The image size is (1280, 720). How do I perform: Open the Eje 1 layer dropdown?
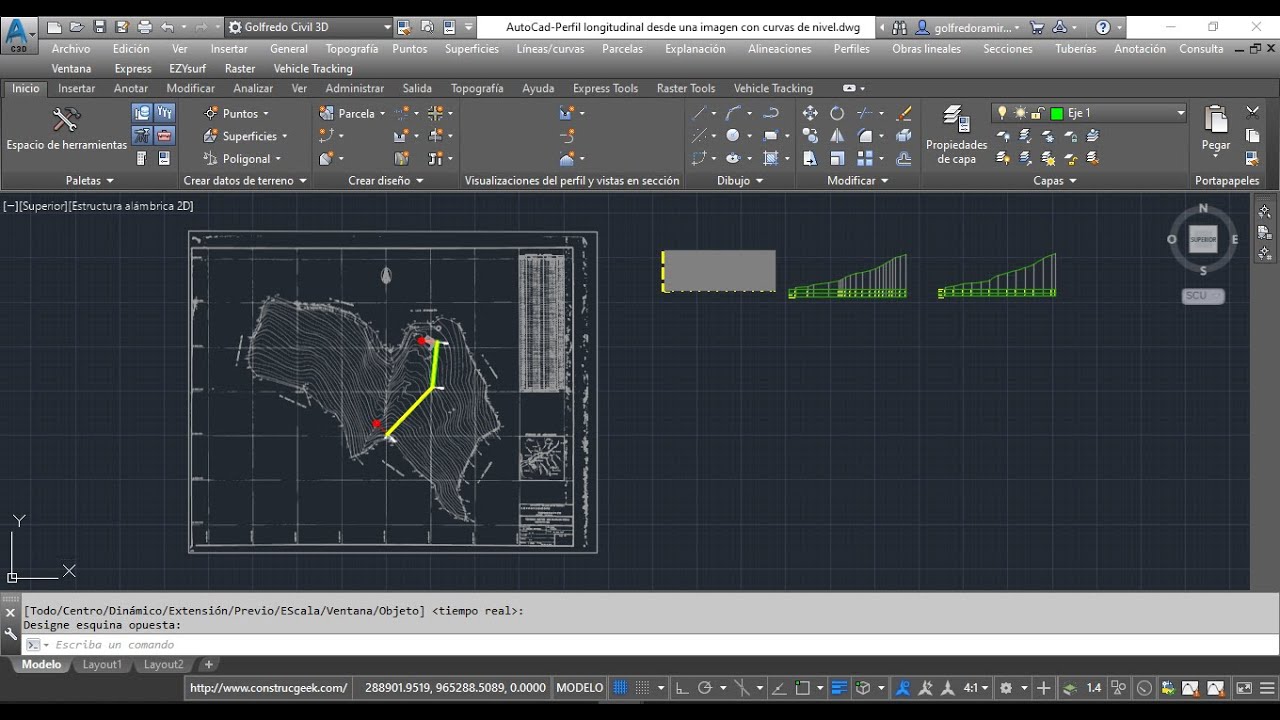point(1180,113)
